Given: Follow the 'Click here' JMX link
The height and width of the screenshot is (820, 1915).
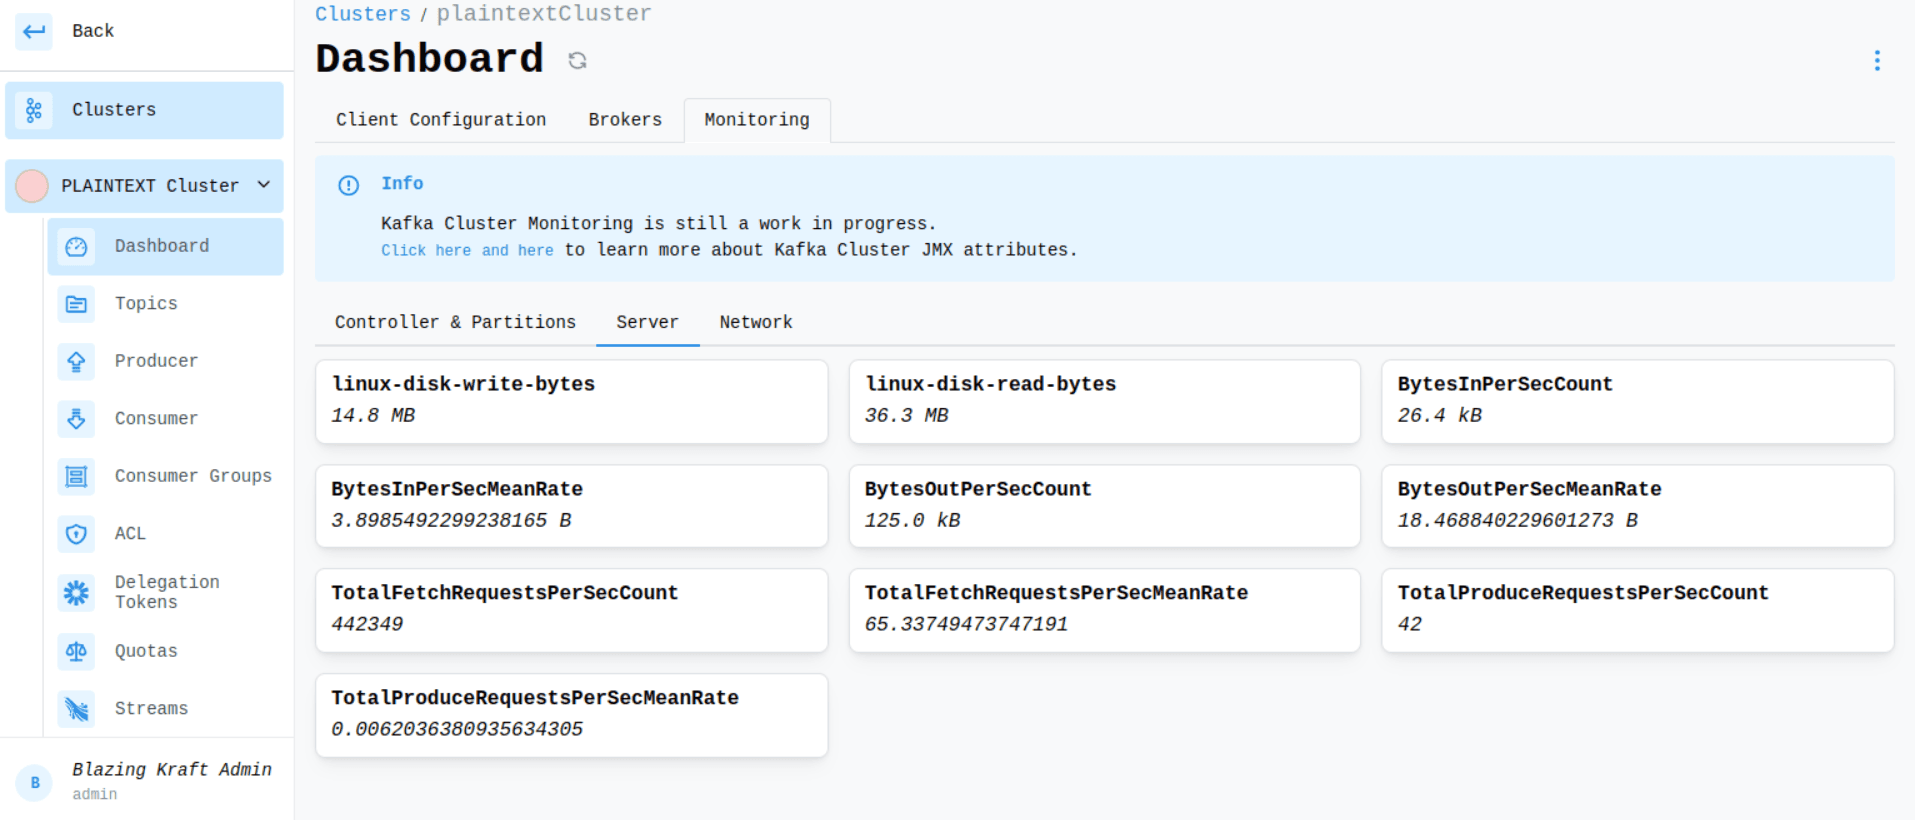Looking at the screenshot, I should pyautogui.click(x=426, y=250).
